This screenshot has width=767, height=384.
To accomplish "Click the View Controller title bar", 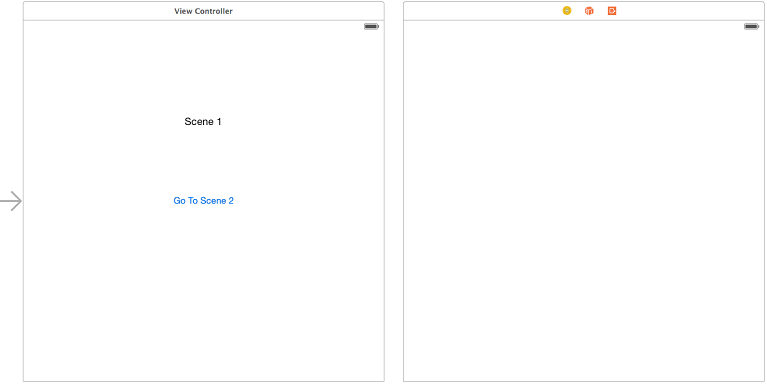I will coord(203,11).
